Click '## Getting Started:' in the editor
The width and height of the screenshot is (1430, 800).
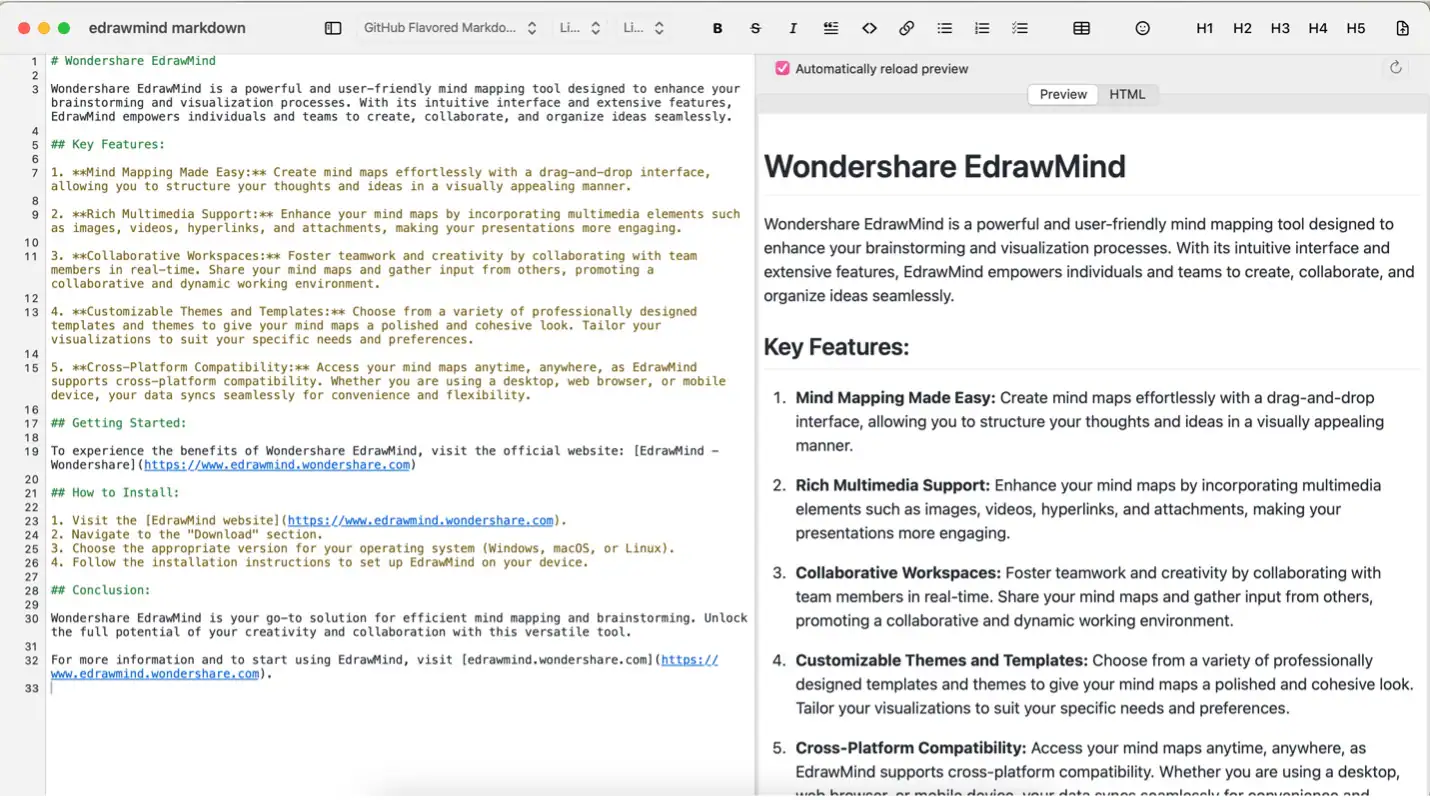click(119, 423)
